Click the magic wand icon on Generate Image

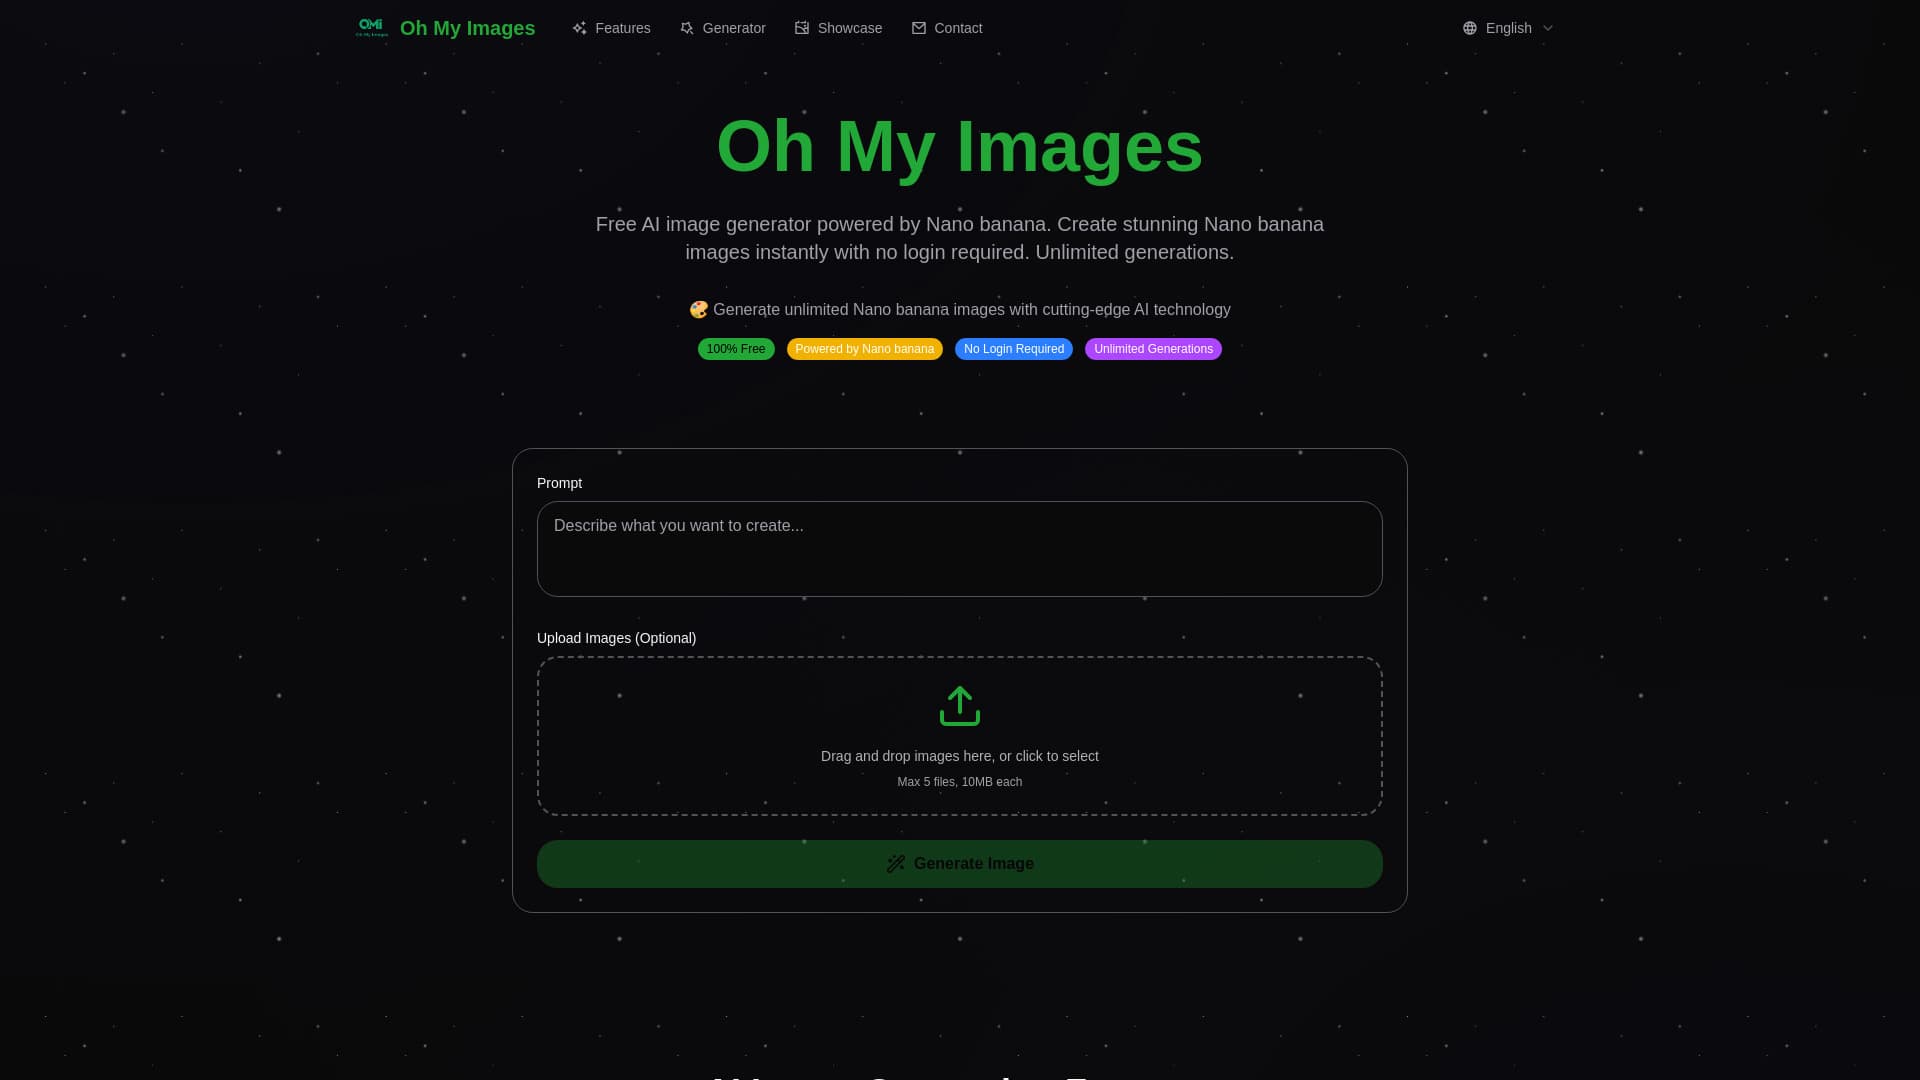896,863
